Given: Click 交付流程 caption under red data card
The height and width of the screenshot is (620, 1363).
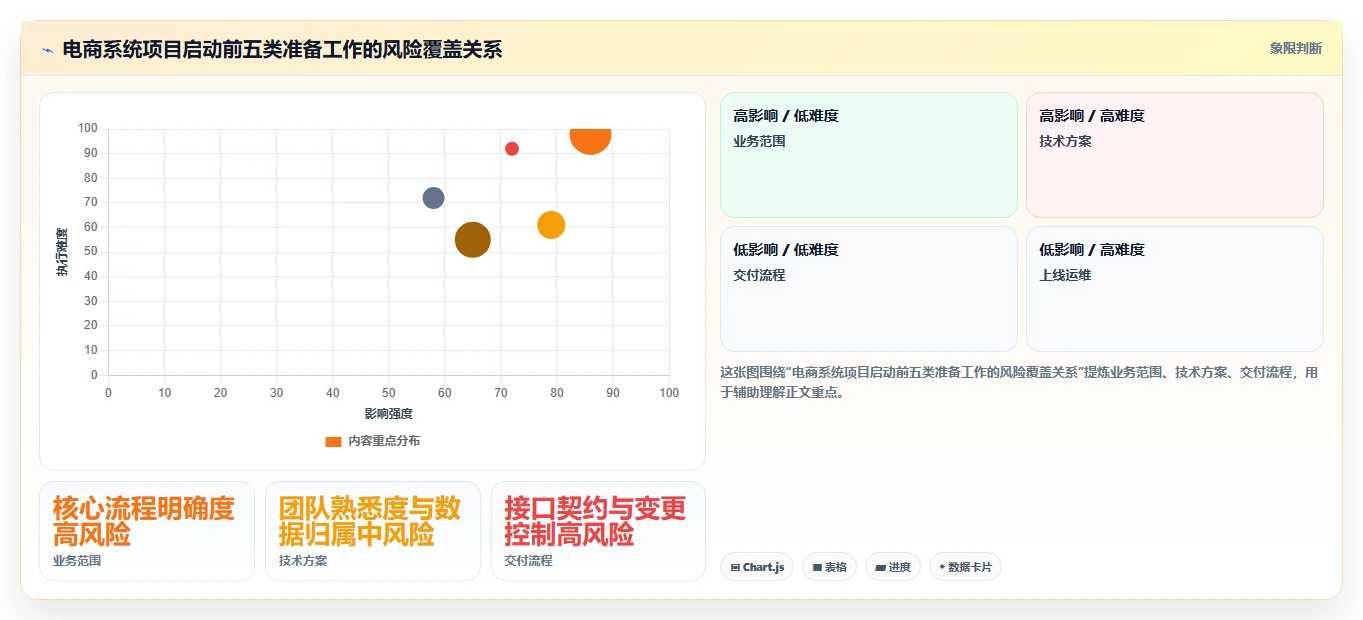Looking at the screenshot, I should [528, 561].
